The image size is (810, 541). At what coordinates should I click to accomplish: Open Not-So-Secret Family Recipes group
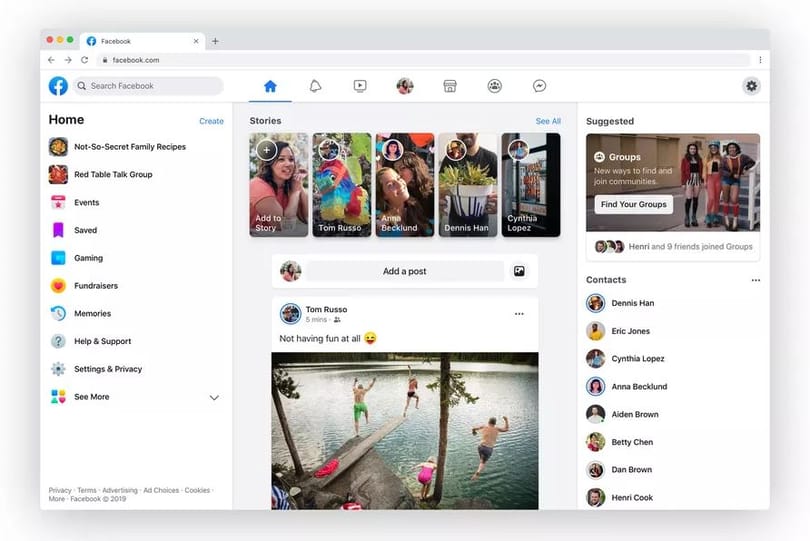click(x=117, y=147)
